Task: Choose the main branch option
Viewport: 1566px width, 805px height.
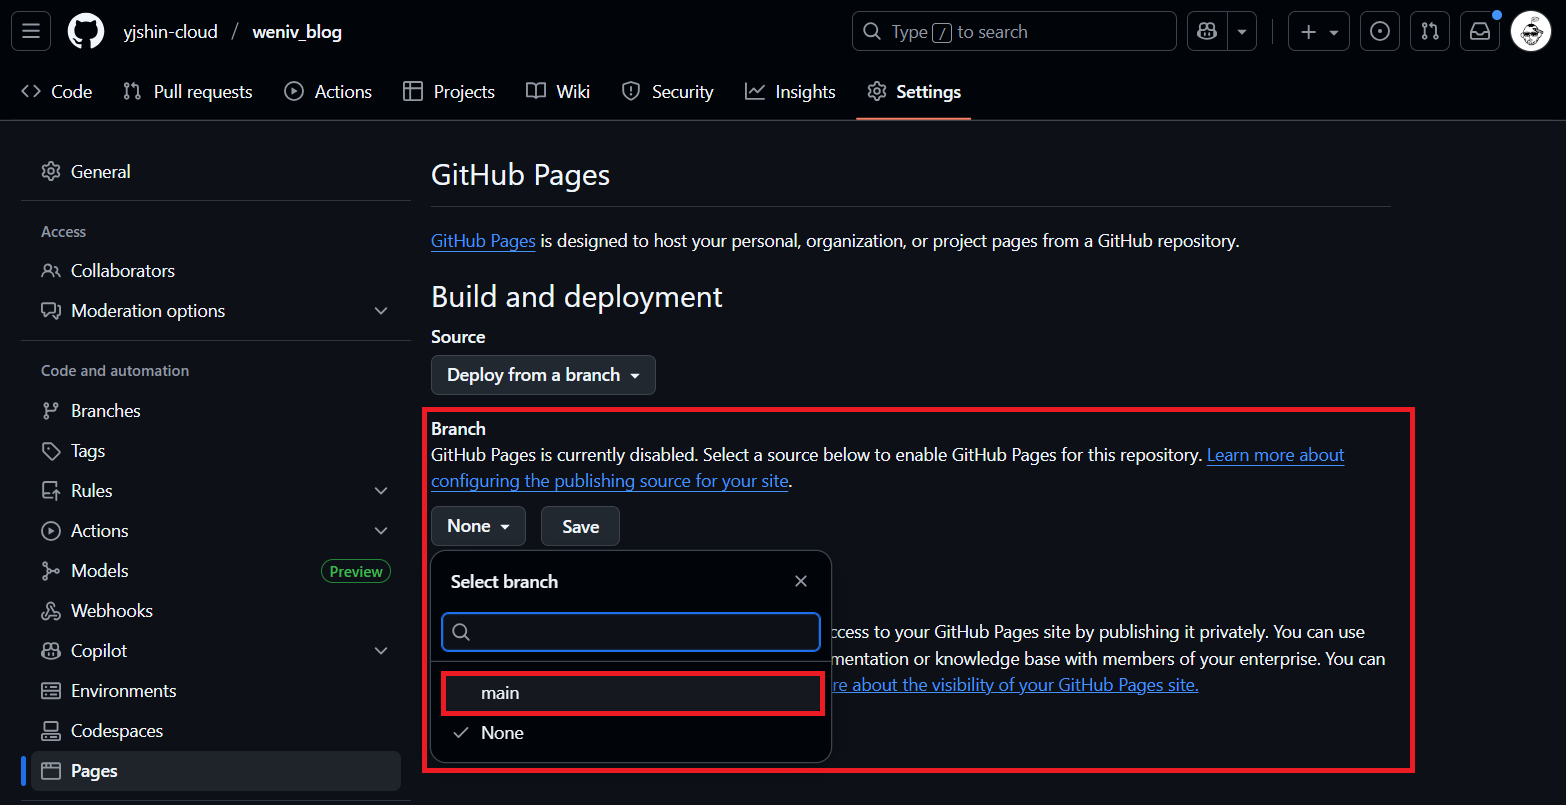Action: (631, 693)
